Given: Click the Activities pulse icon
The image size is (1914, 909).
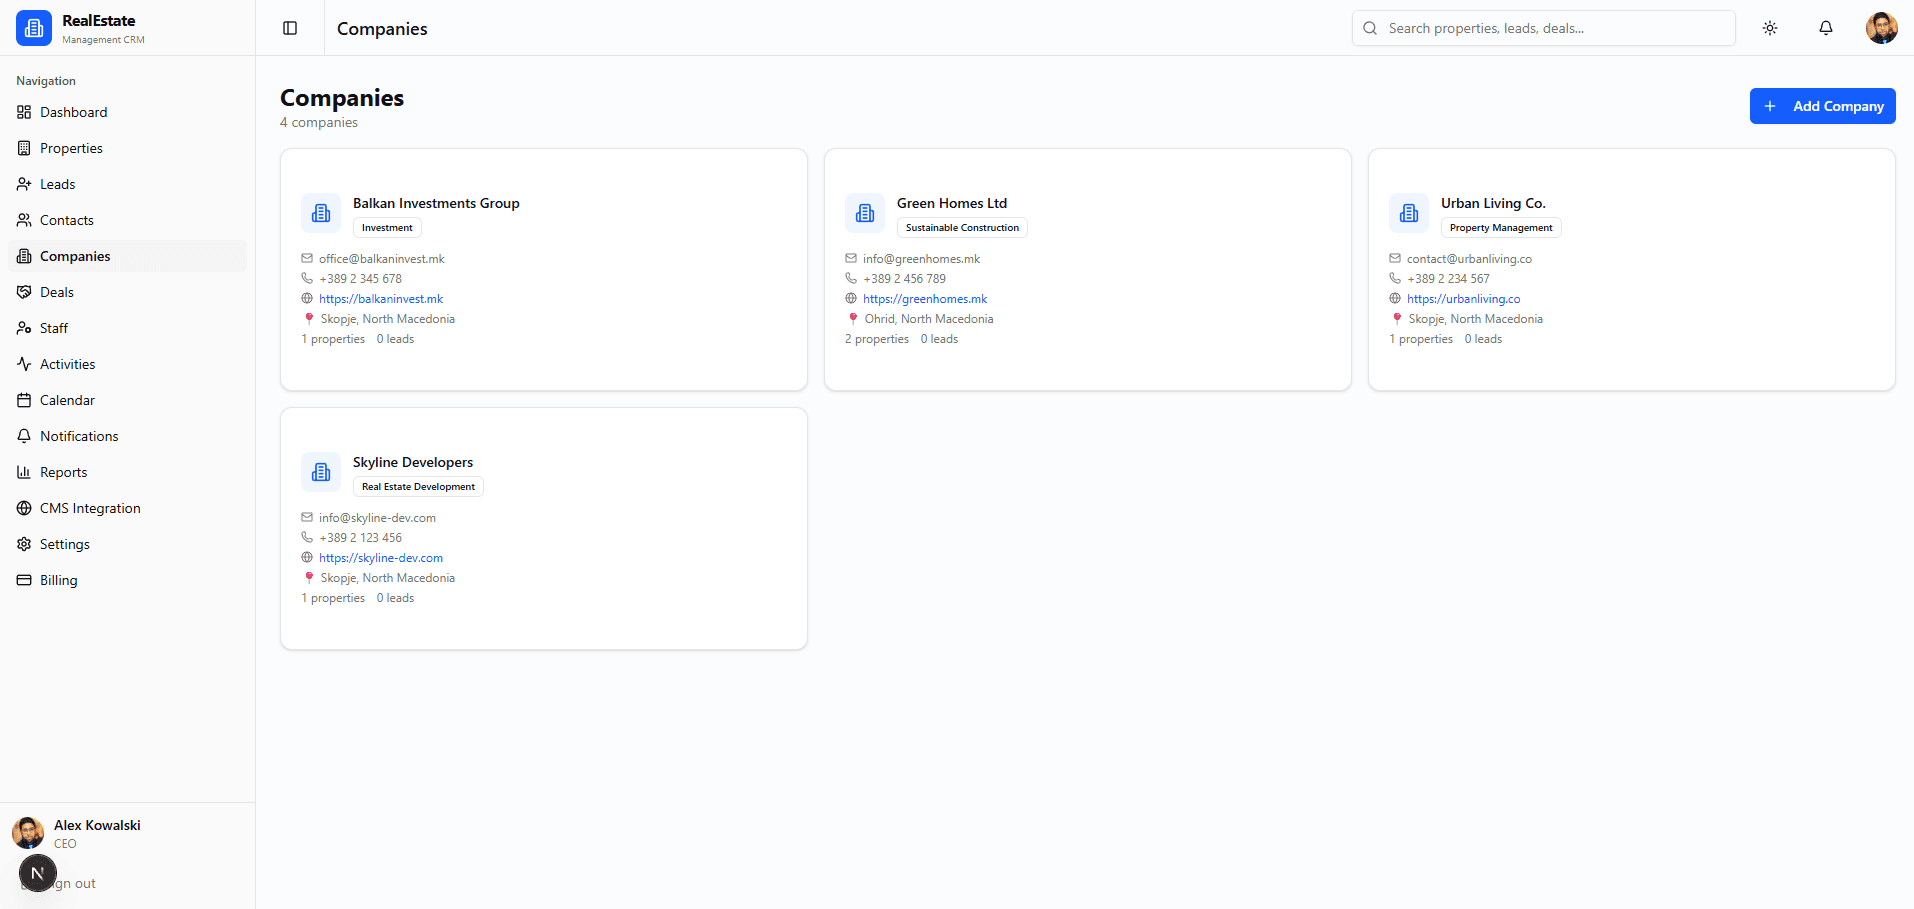Looking at the screenshot, I should click(24, 364).
